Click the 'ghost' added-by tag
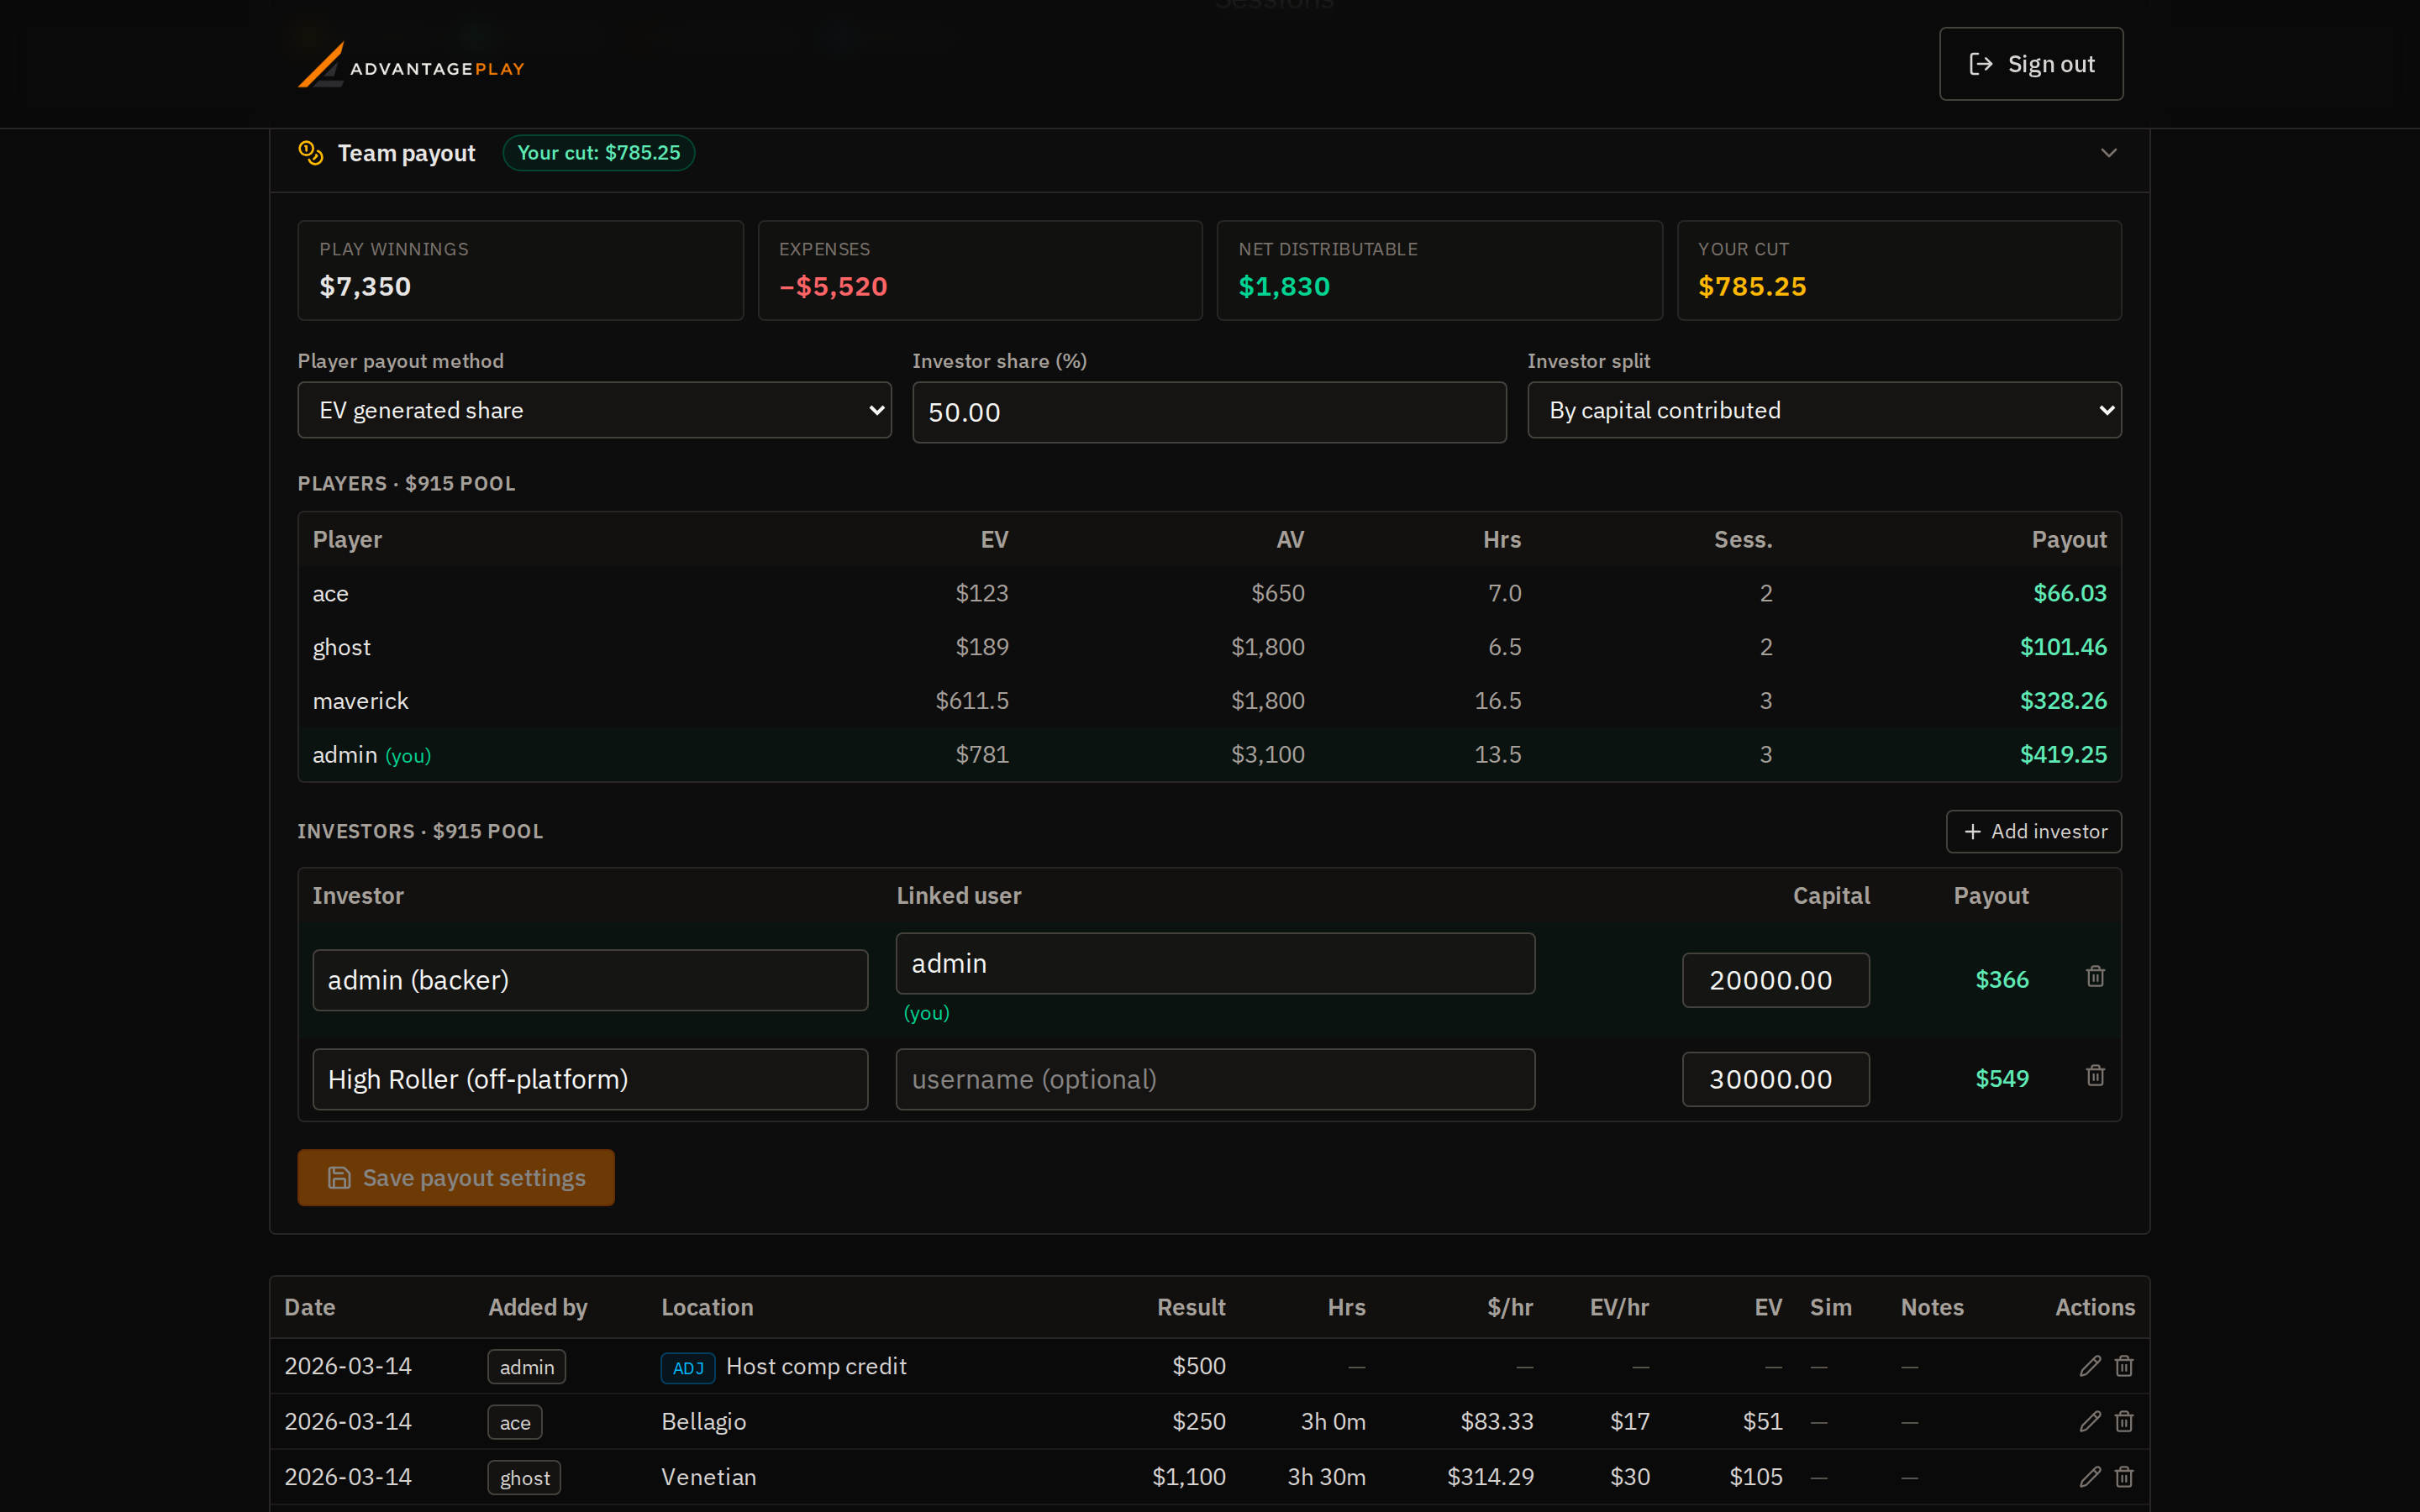 [525, 1478]
